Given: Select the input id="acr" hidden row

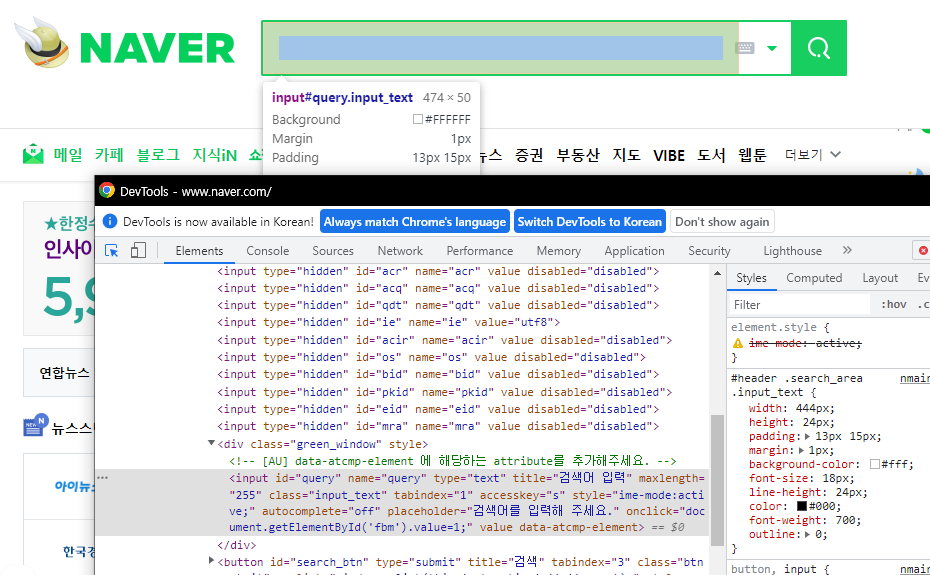Looking at the screenshot, I should click(438, 271).
